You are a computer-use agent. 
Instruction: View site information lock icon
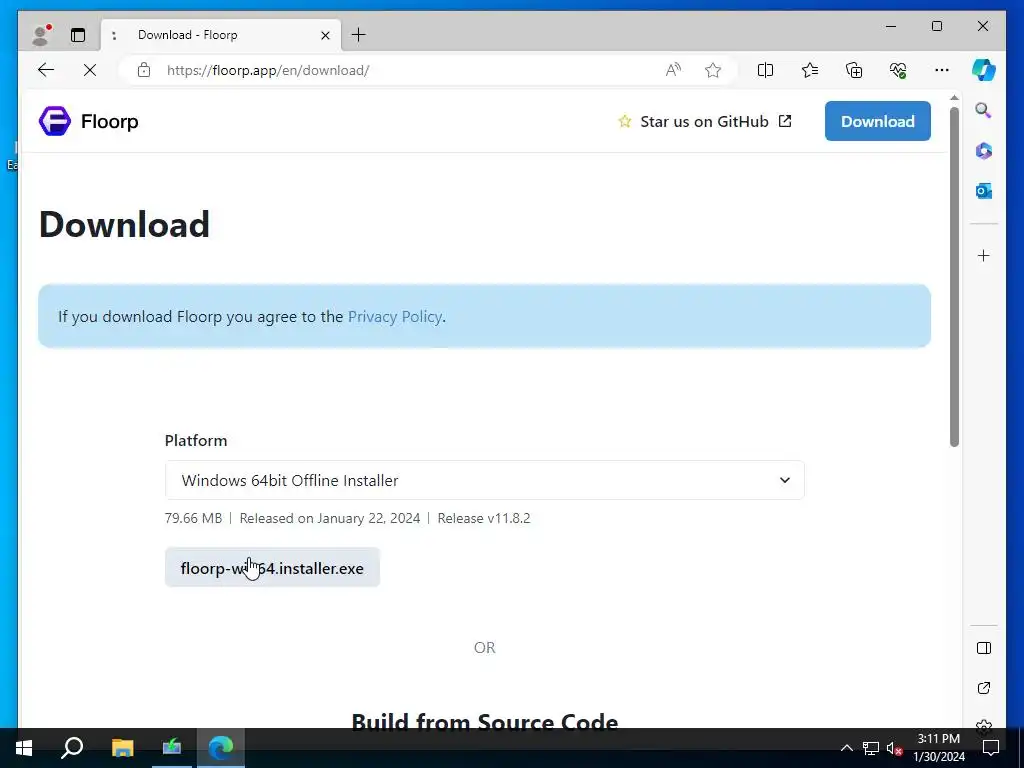pos(144,70)
